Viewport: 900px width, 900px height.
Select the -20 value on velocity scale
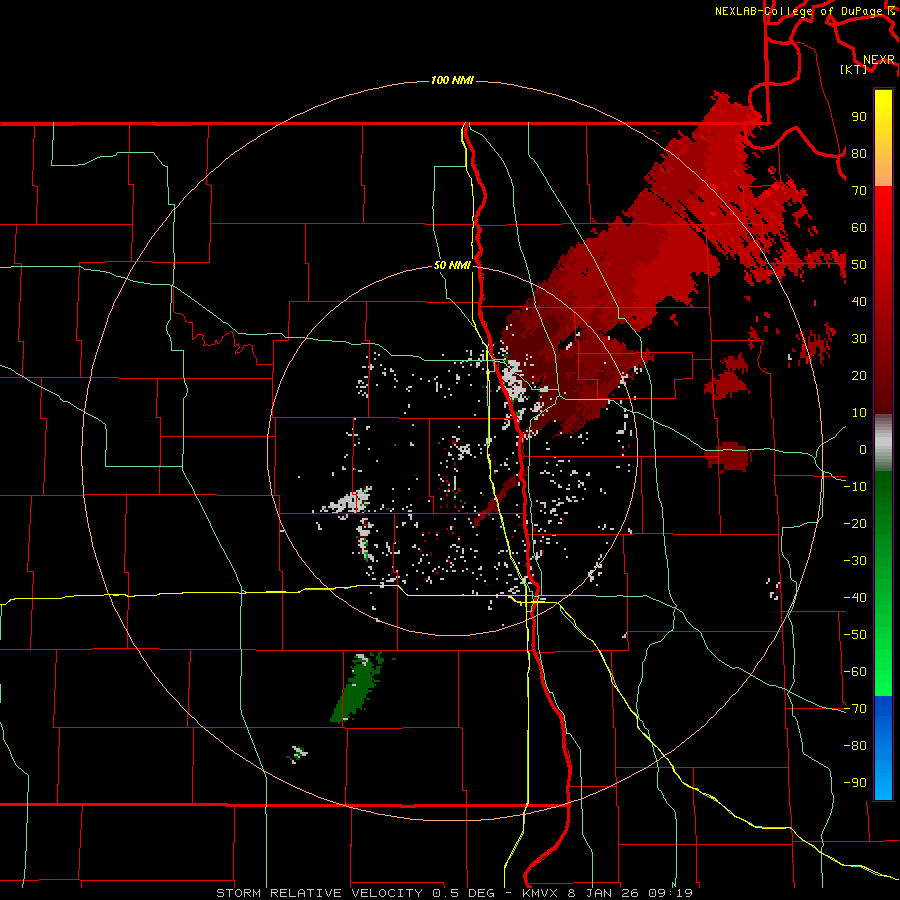(855, 523)
